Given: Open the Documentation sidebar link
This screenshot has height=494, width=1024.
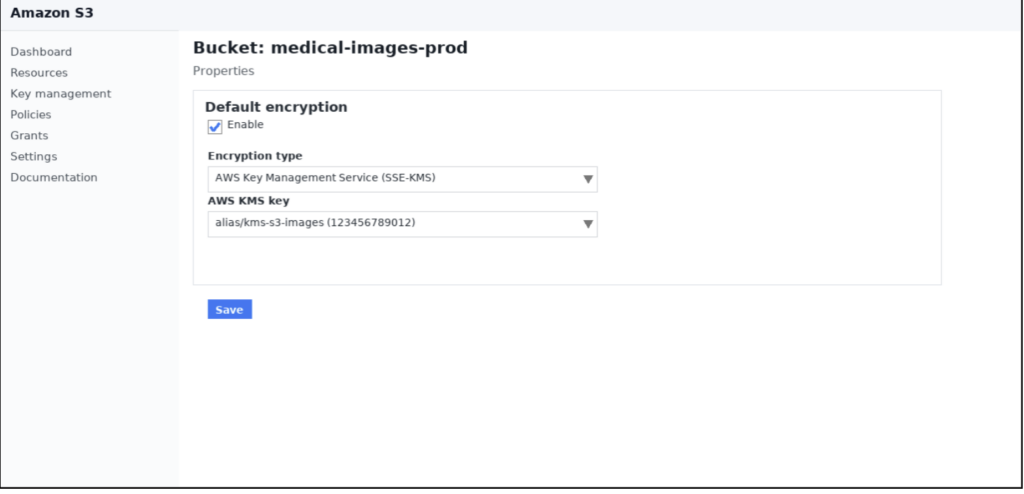Looking at the screenshot, I should coord(54,177).
